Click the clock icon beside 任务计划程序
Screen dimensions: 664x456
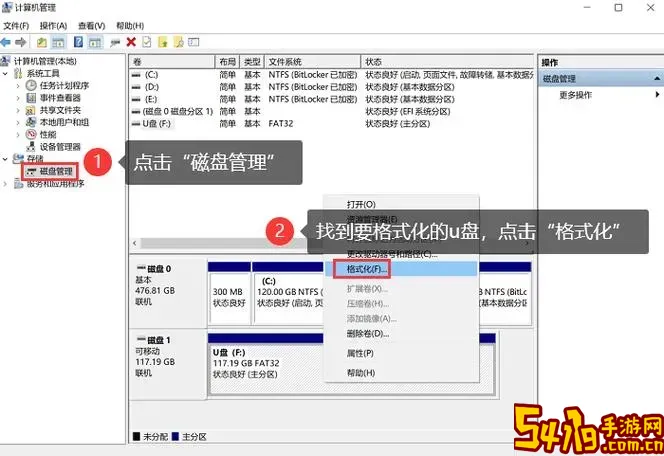tap(31, 85)
